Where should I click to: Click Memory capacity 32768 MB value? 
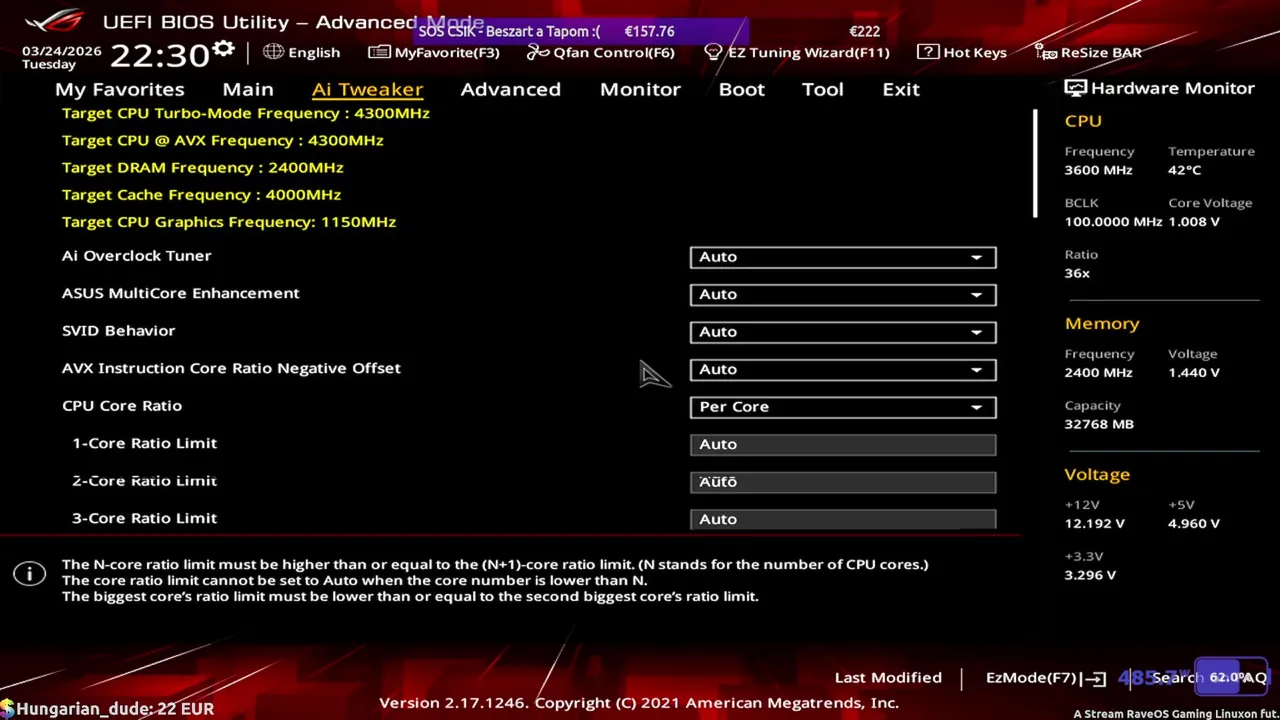1099,424
